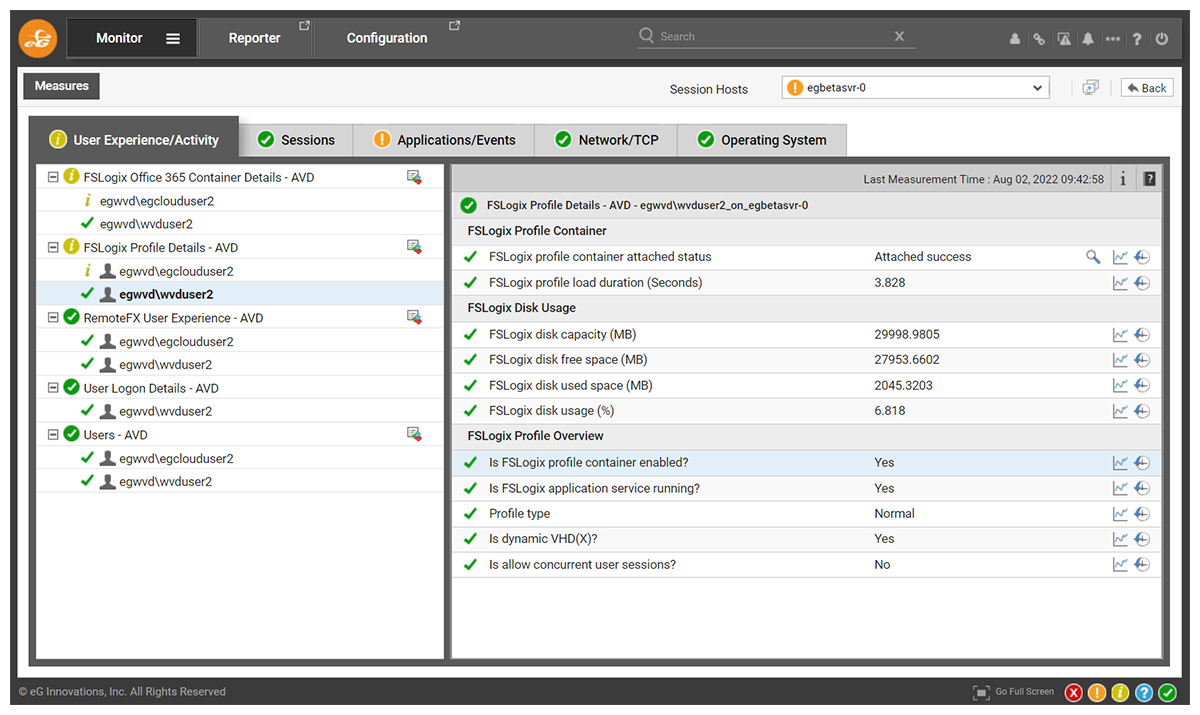Open history icon for Is dynamic VHD(X)
The width and height of the screenshot is (1200, 715).
point(1142,539)
